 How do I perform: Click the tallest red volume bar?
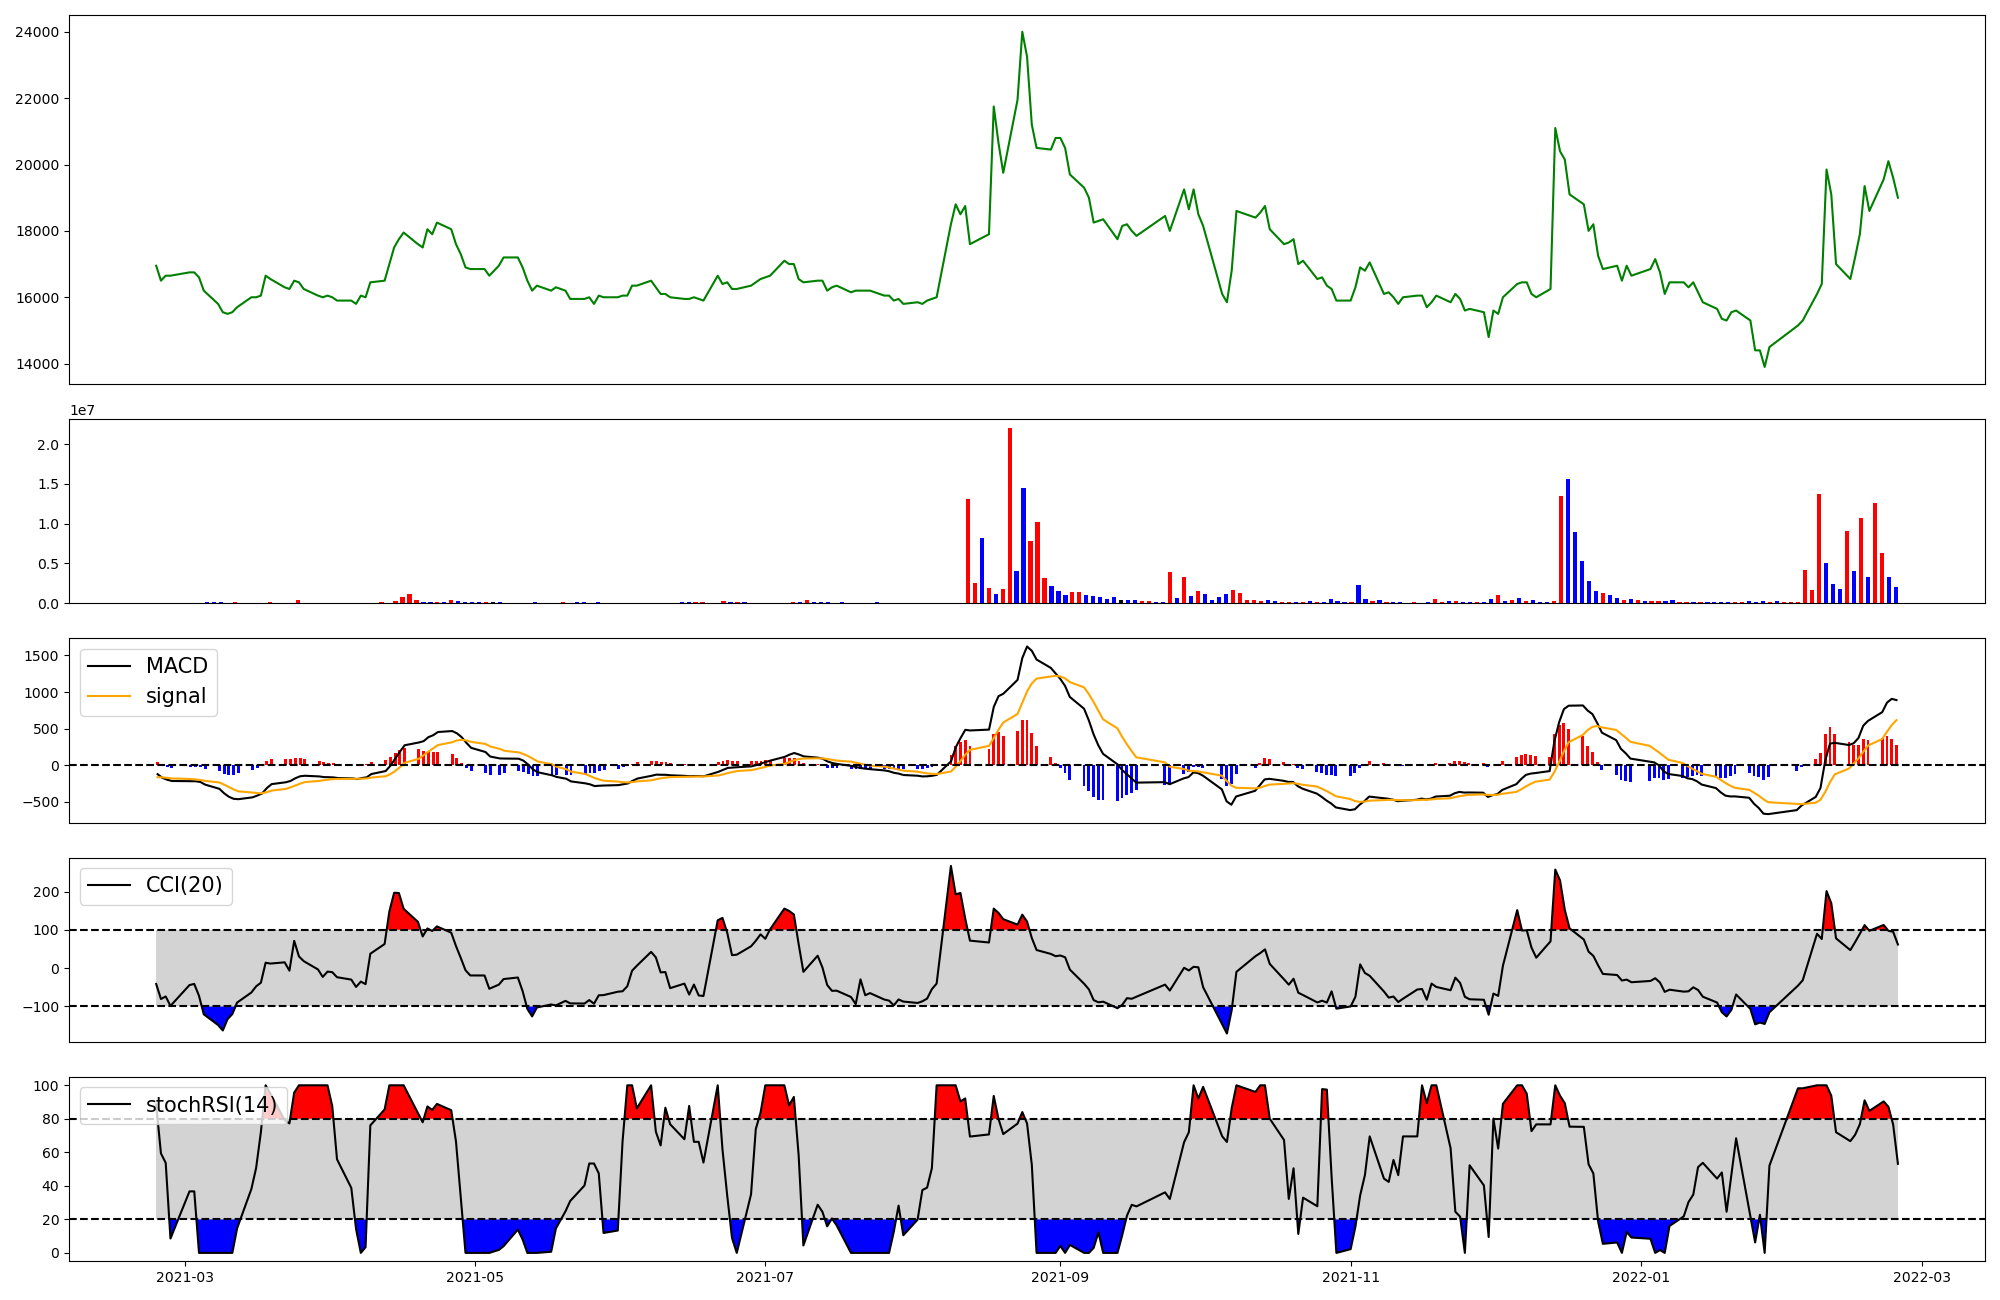pyautogui.click(x=1010, y=515)
